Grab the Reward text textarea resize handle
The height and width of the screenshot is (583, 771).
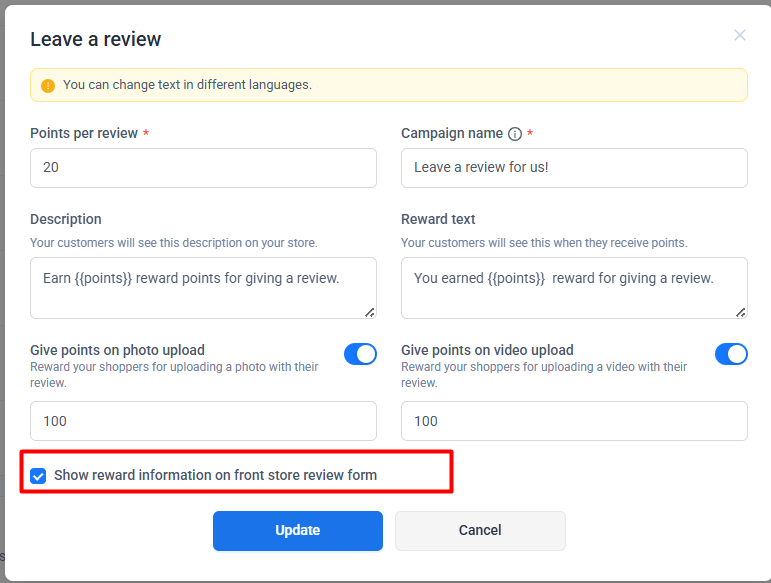tap(741, 312)
